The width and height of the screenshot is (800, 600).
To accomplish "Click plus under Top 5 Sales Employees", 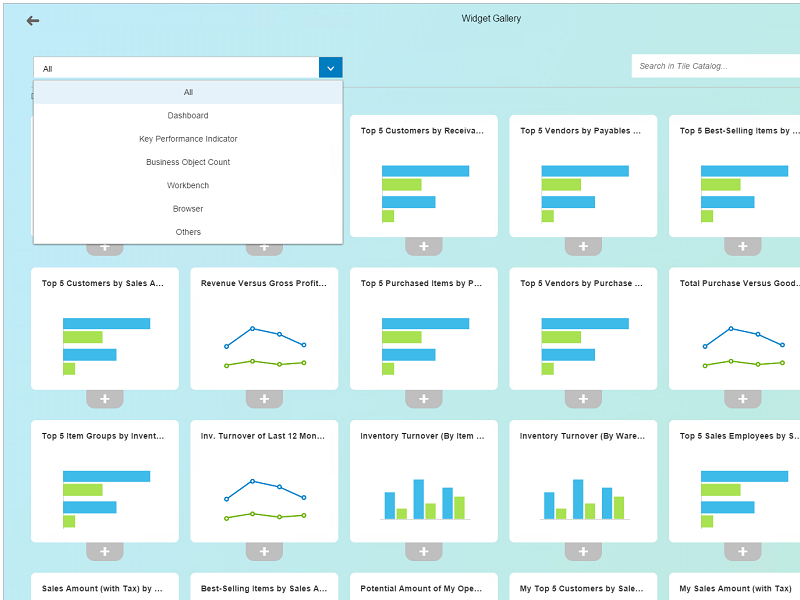I will coord(742,552).
